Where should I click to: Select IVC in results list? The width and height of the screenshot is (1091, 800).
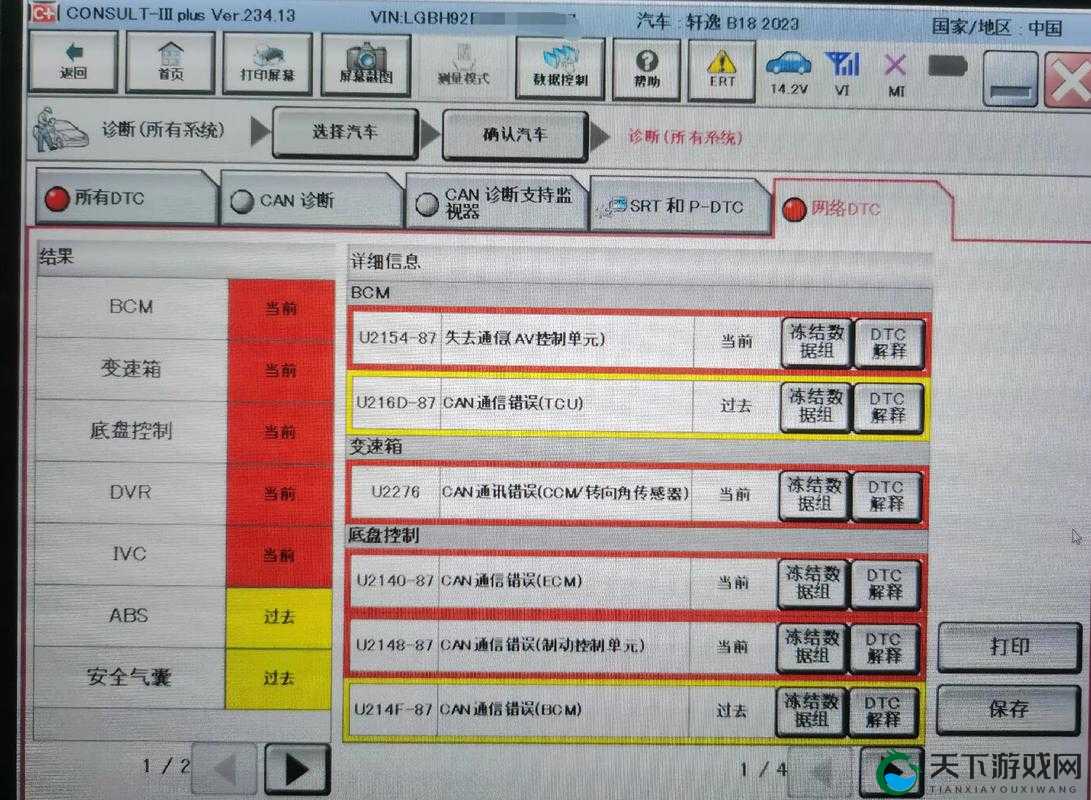pyautogui.click(x=129, y=554)
